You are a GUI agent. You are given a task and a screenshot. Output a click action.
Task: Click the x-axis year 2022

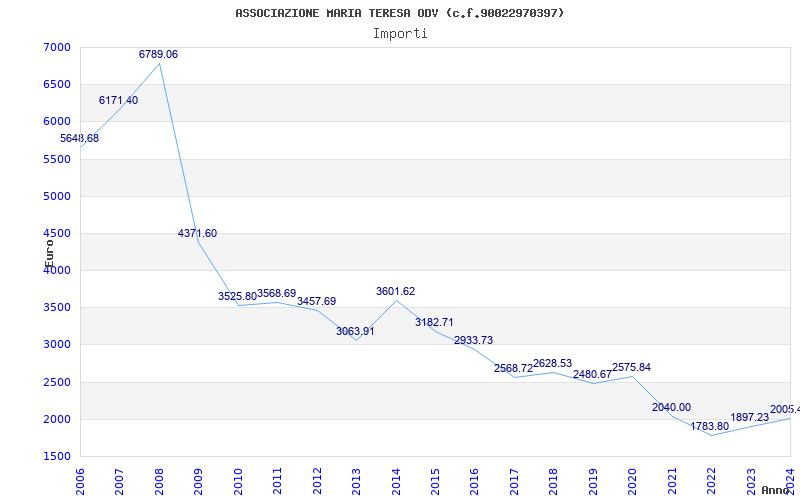[x=711, y=481]
